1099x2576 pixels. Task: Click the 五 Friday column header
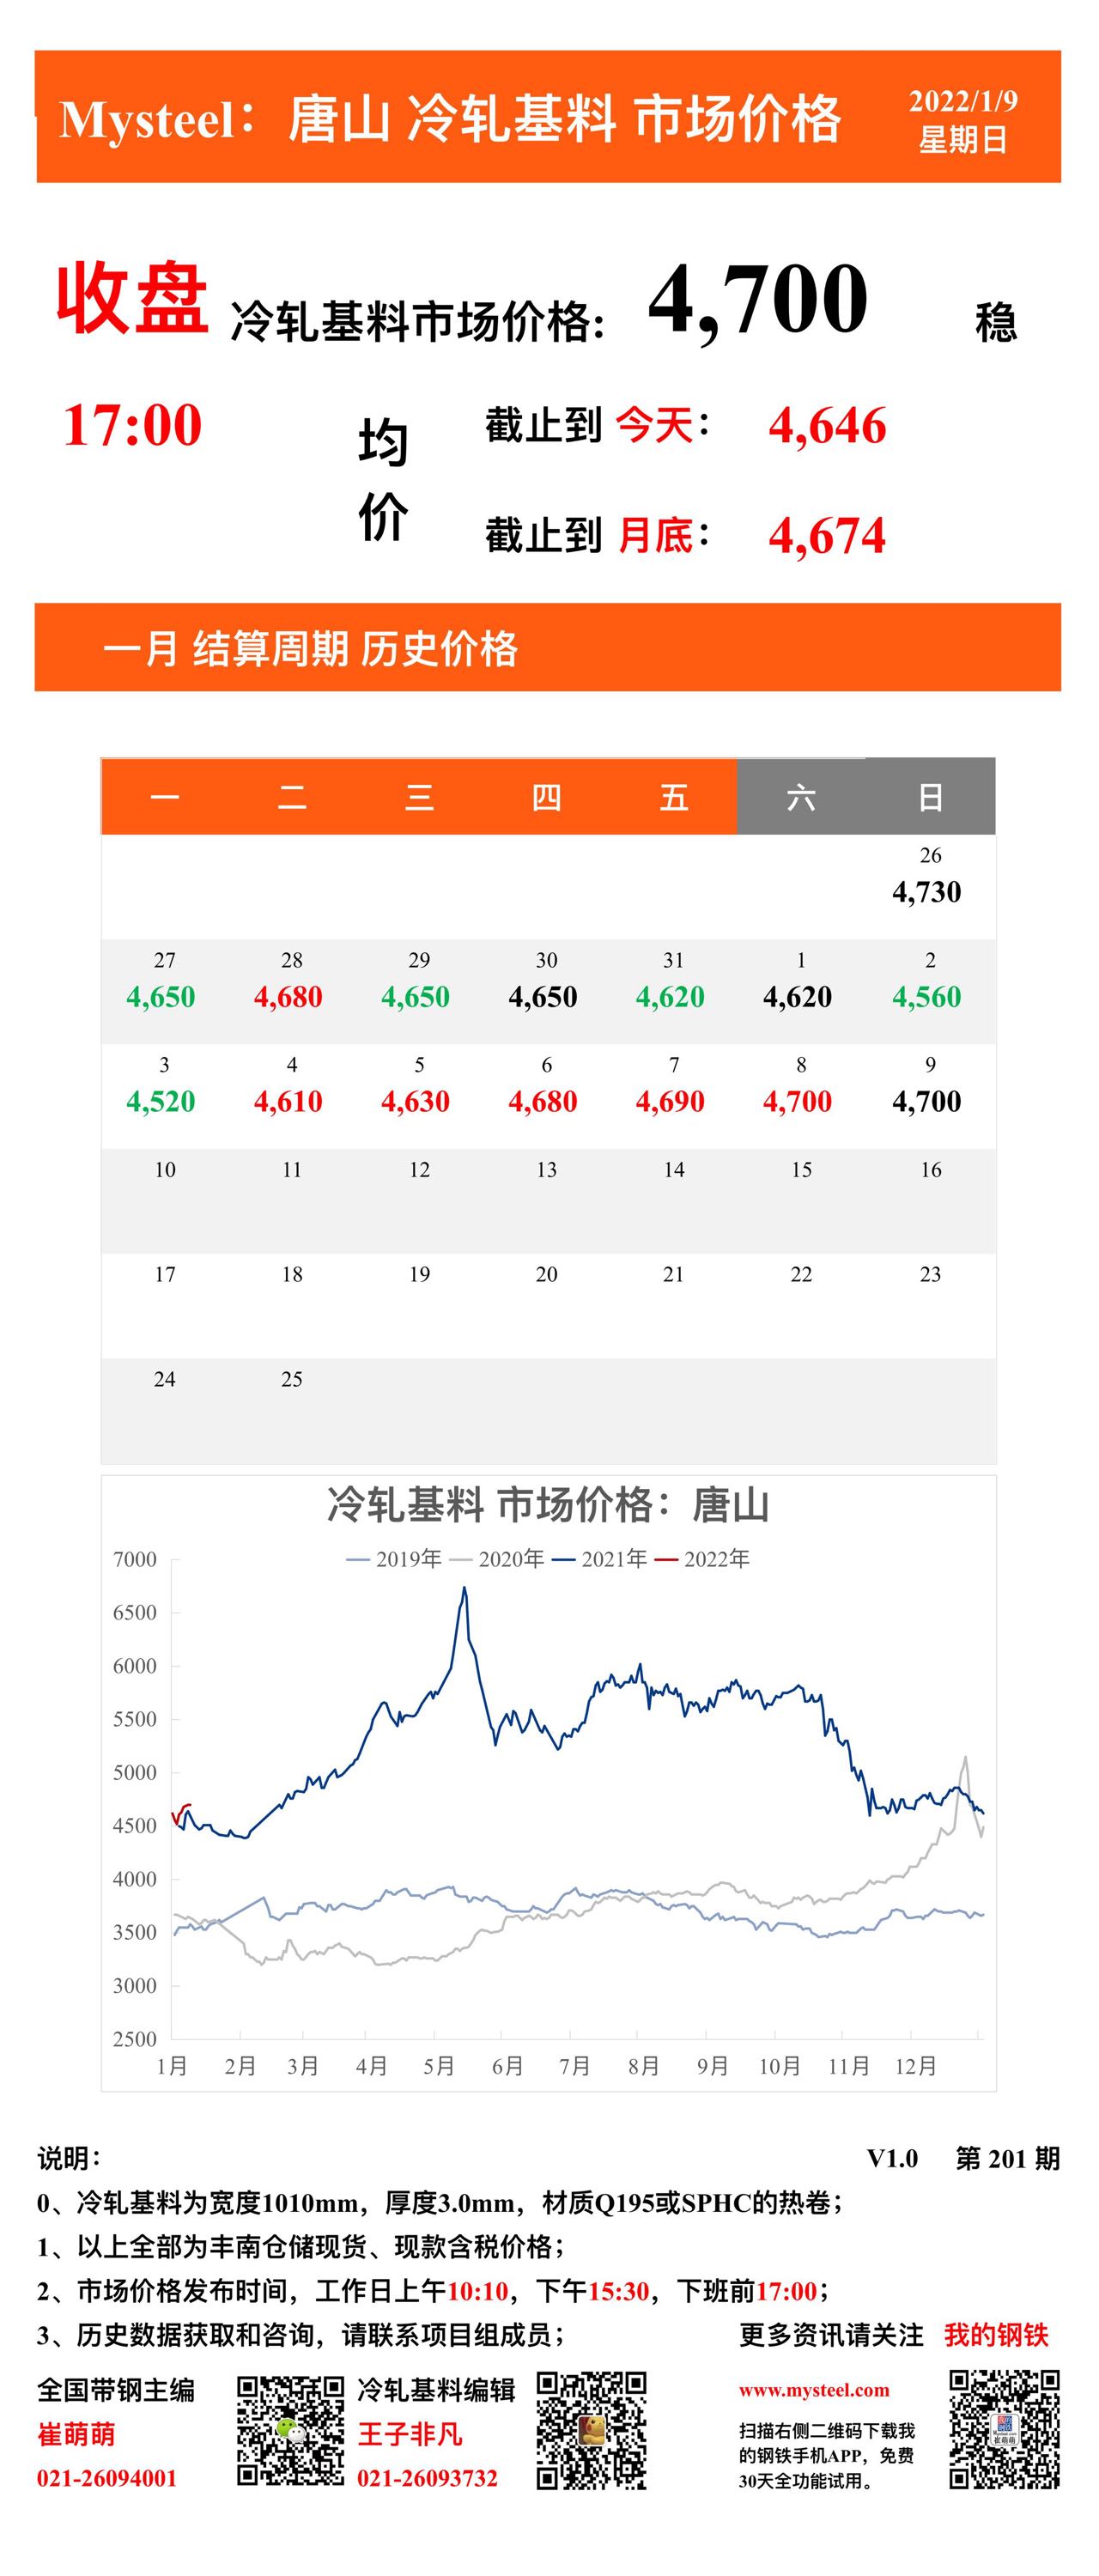click(673, 797)
